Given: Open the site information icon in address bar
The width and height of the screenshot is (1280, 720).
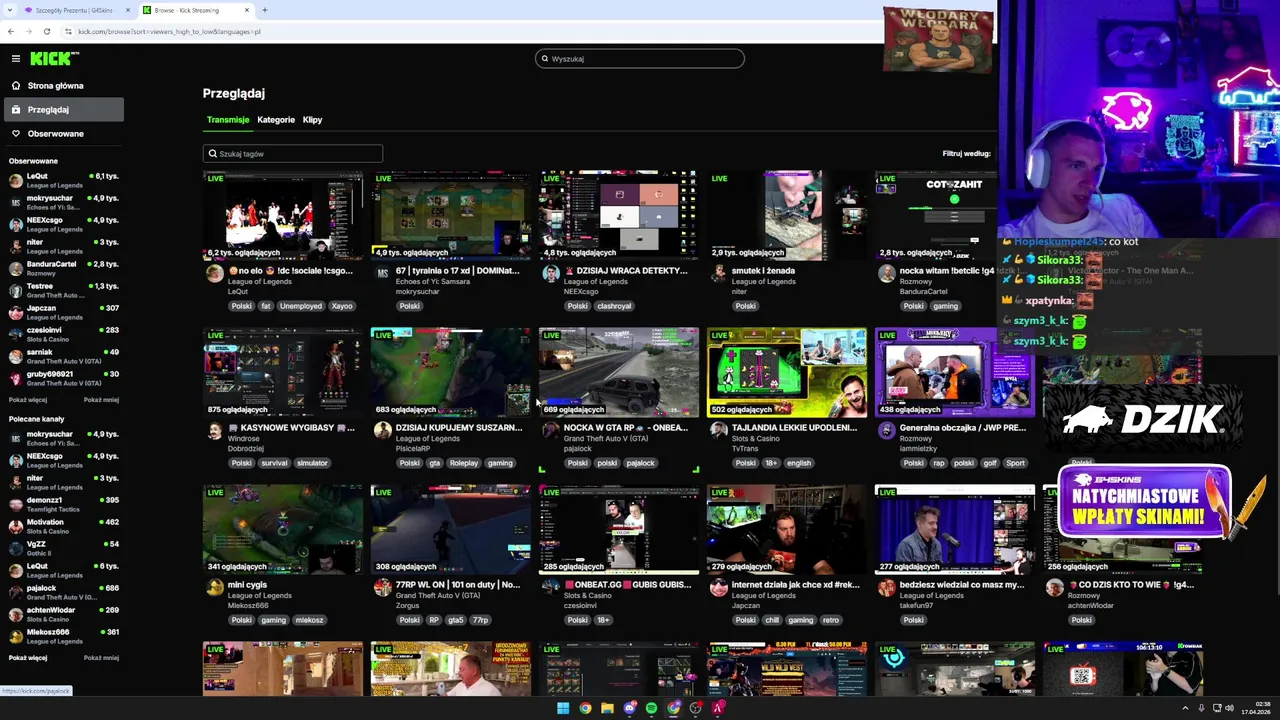Looking at the screenshot, I should coord(68,31).
